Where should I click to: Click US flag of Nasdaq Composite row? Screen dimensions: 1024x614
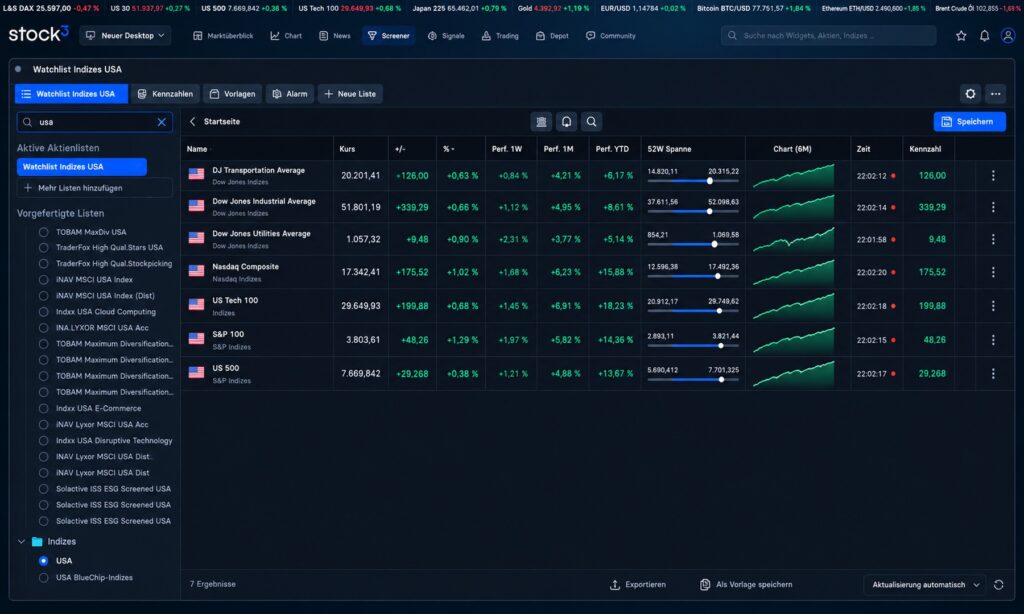click(x=197, y=270)
